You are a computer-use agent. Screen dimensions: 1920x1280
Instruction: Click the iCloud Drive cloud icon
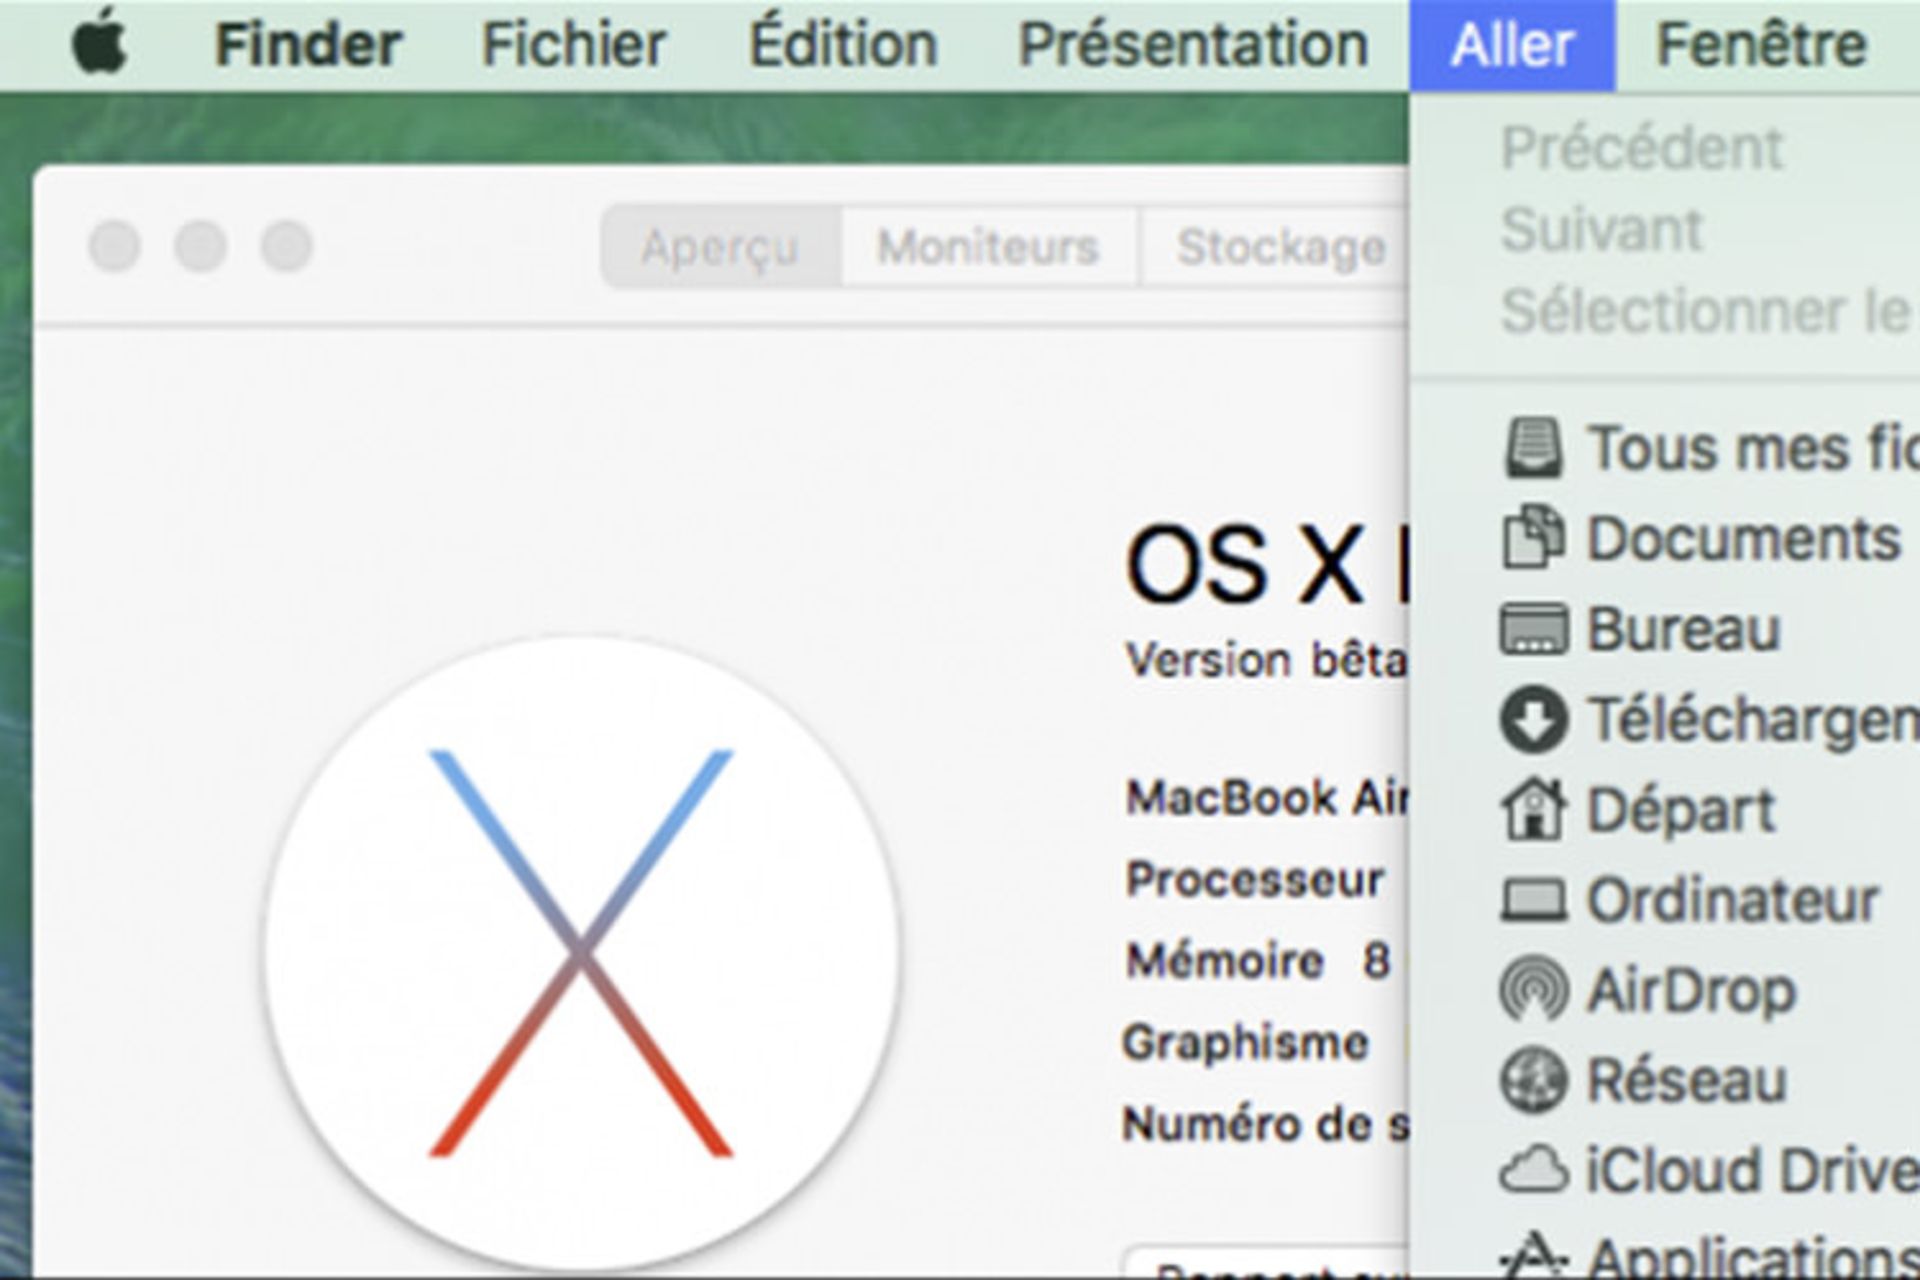pos(1533,1170)
